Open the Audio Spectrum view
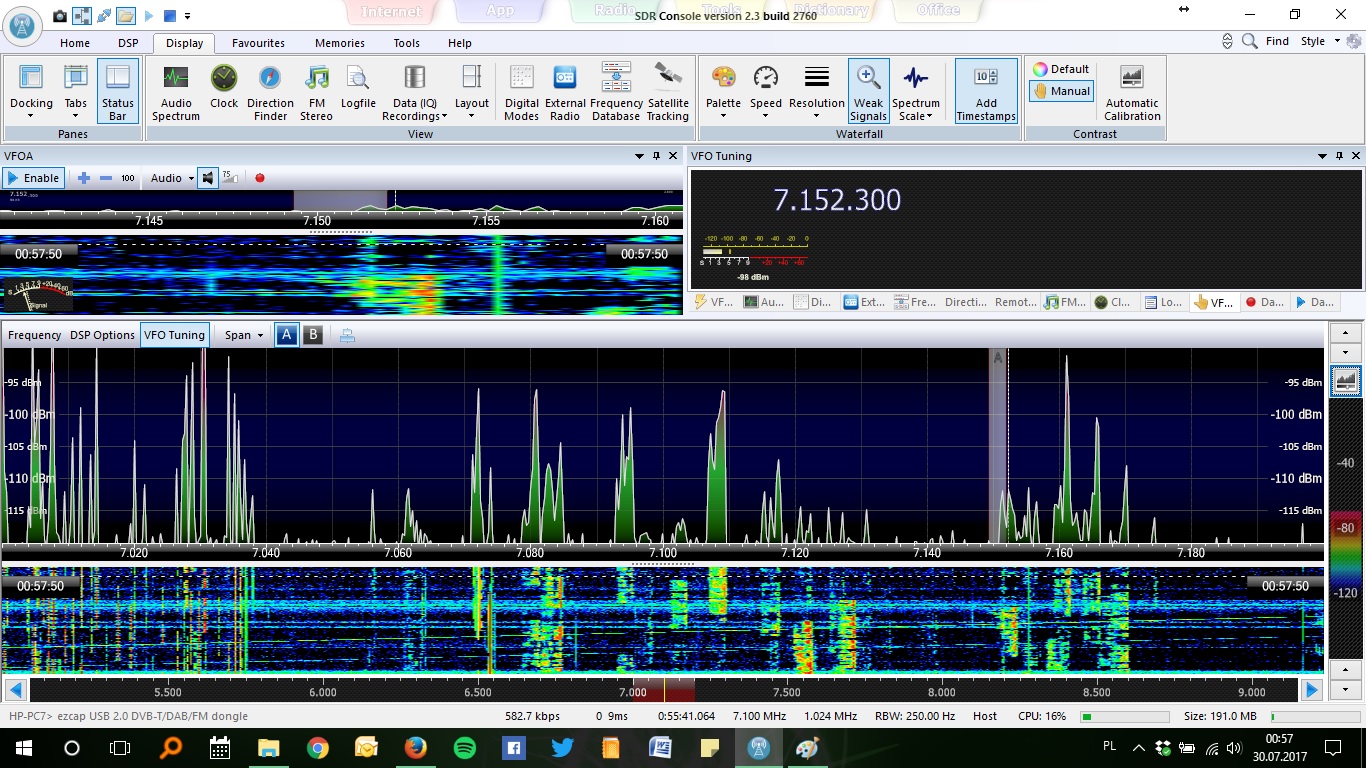Viewport: 1366px width, 768px height. pos(176,92)
